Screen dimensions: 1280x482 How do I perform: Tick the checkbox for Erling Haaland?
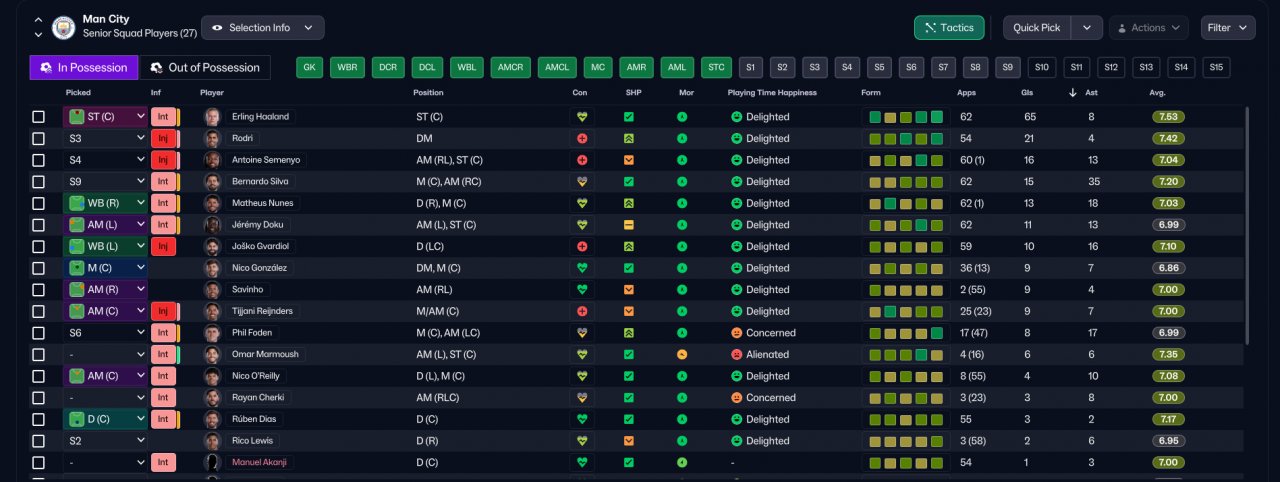(x=38, y=117)
